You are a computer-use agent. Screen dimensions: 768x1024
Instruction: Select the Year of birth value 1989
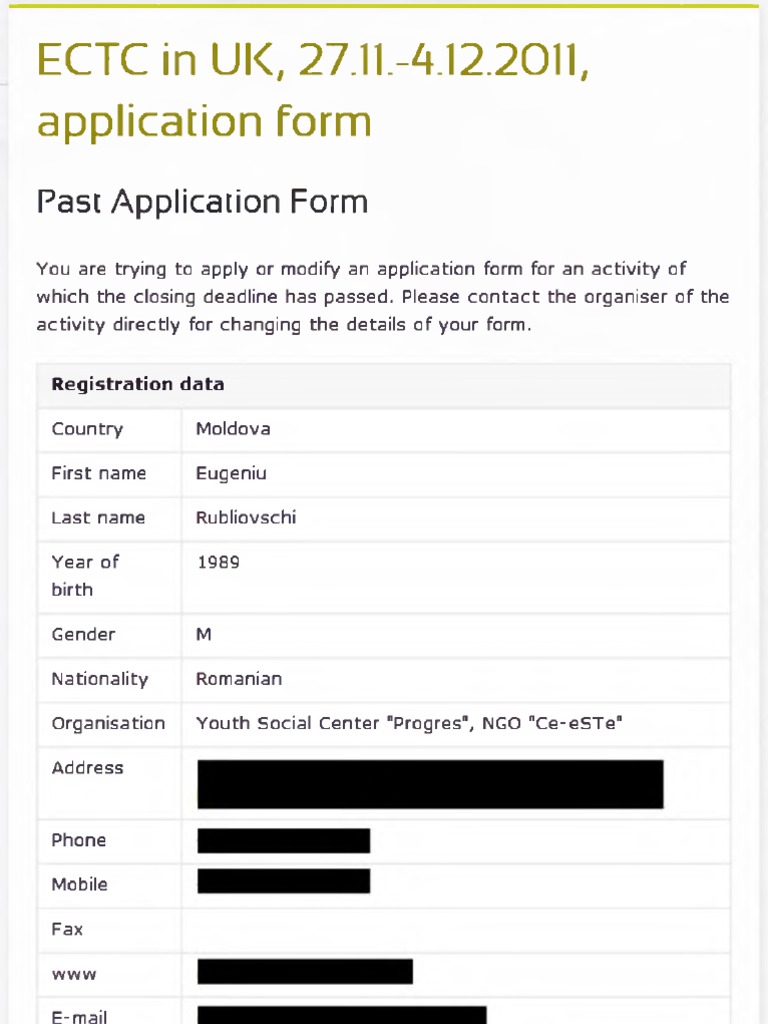click(x=218, y=562)
